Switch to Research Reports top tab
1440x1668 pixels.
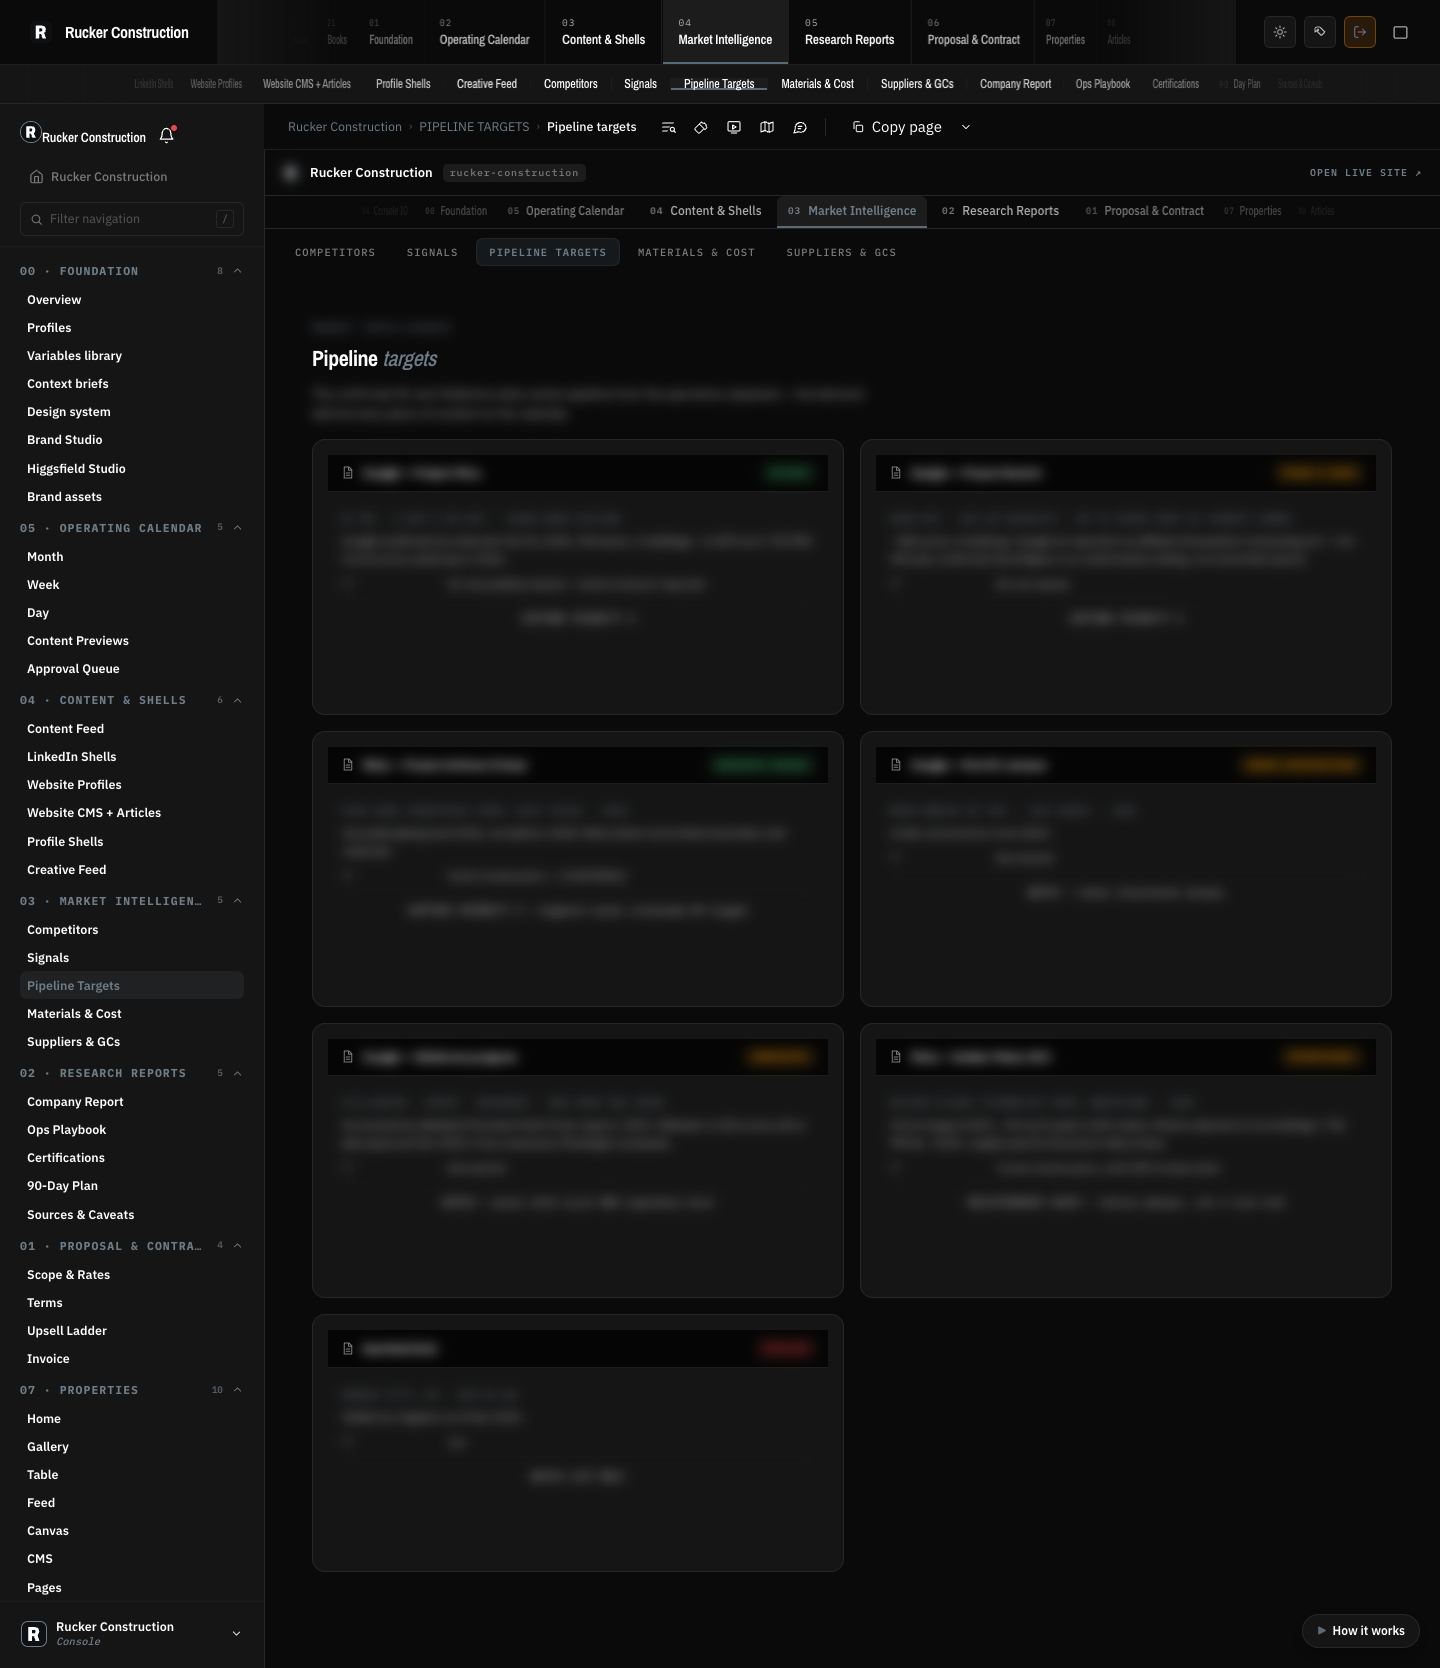pyautogui.click(x=849, y=32)
